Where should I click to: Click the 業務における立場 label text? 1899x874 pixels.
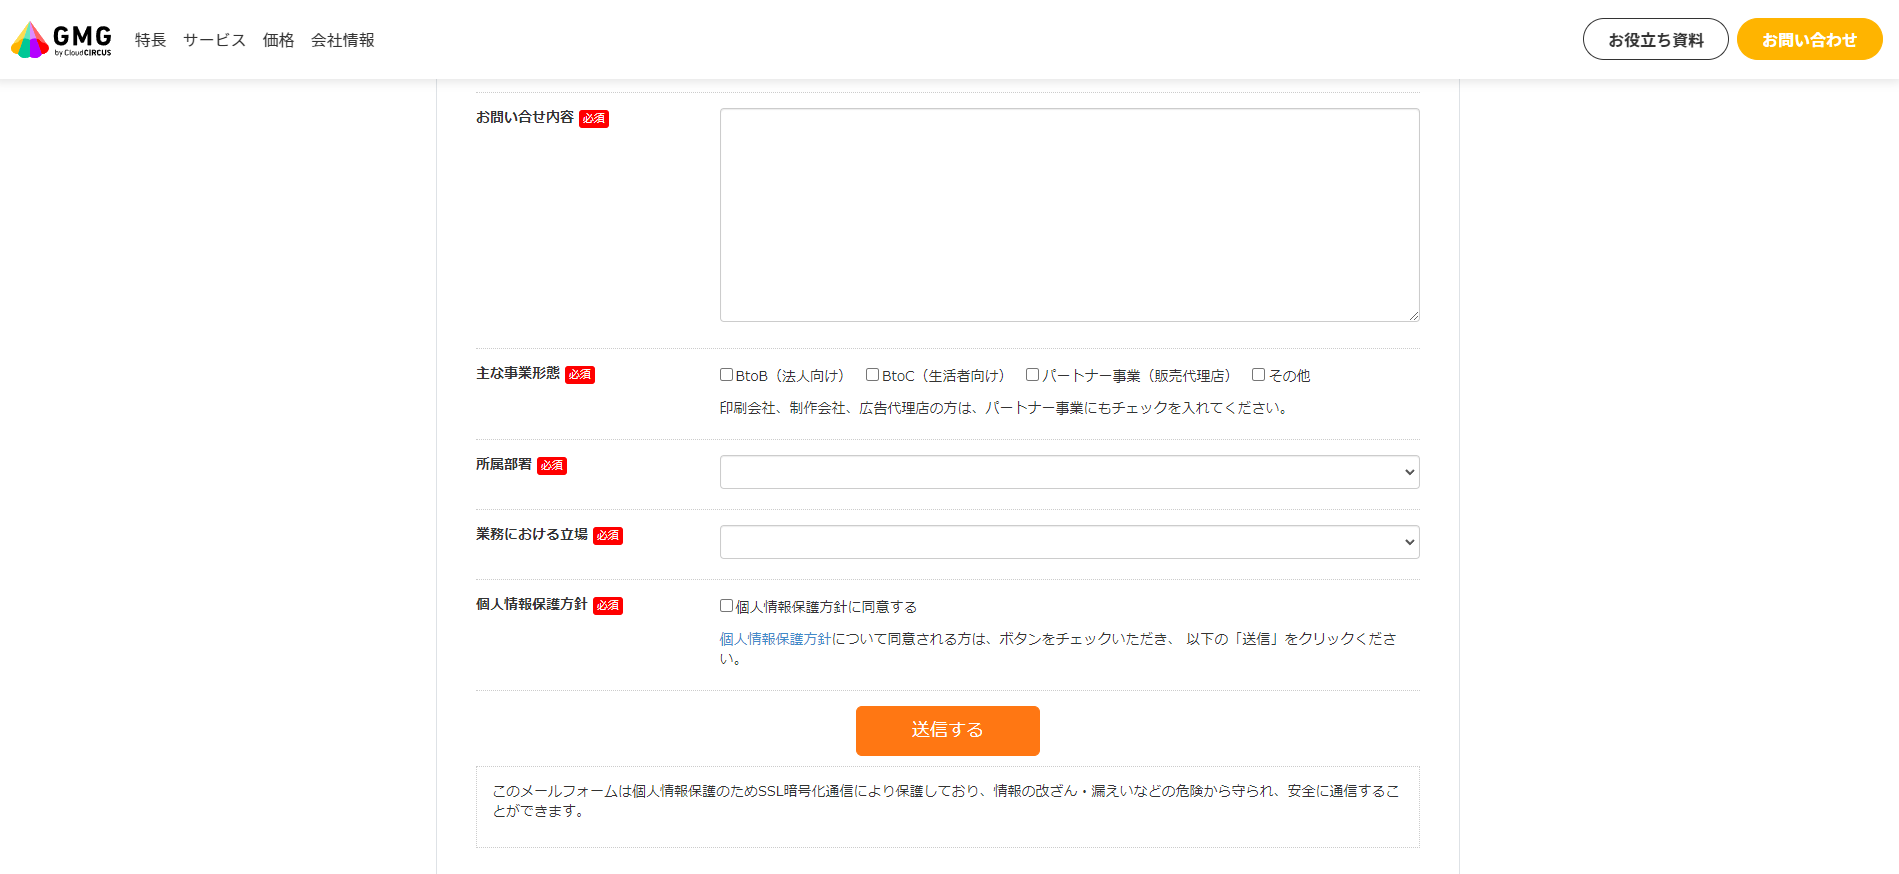click(x=532, y=534)
